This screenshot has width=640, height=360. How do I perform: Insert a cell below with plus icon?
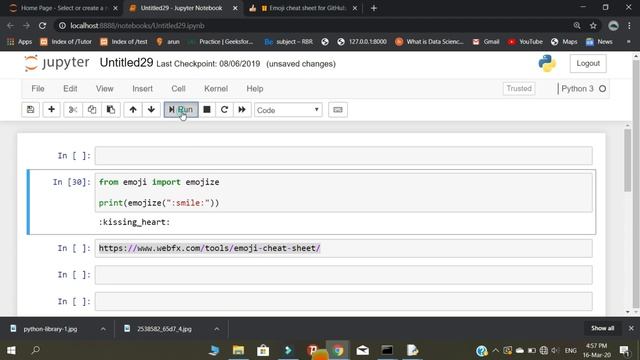tap(51, 109)
